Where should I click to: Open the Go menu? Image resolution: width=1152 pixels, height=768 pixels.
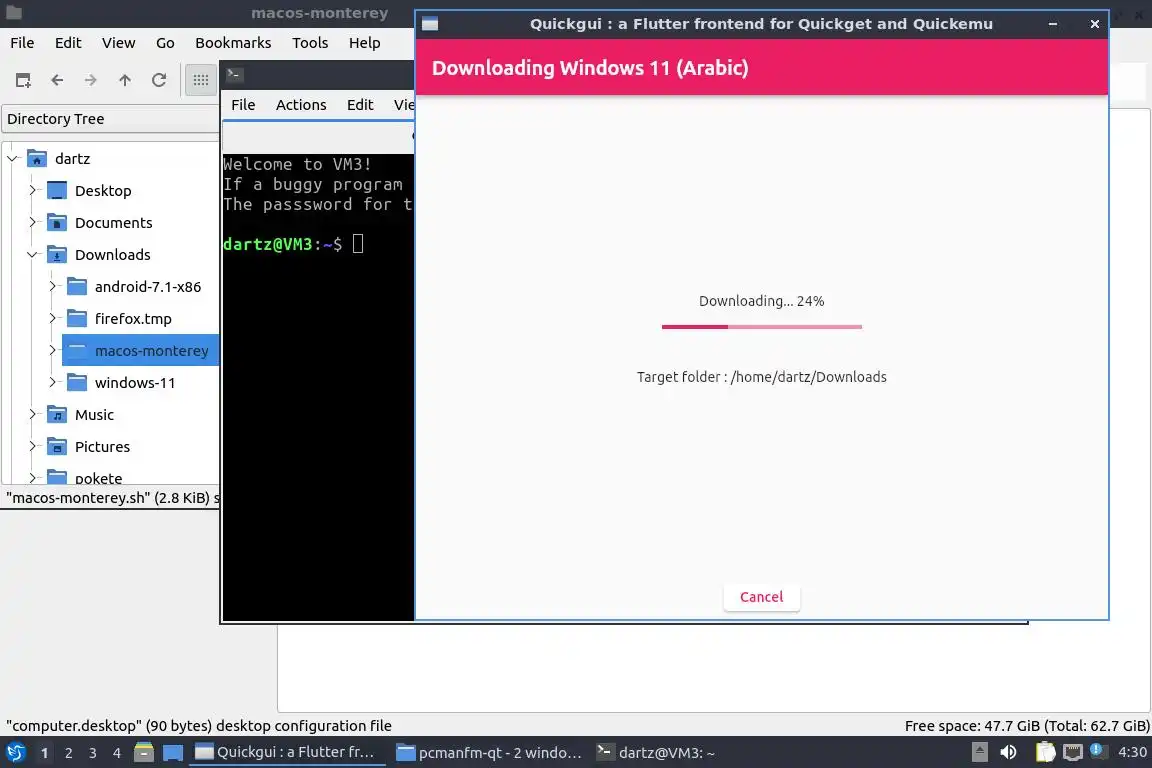[x=165, y=43]
